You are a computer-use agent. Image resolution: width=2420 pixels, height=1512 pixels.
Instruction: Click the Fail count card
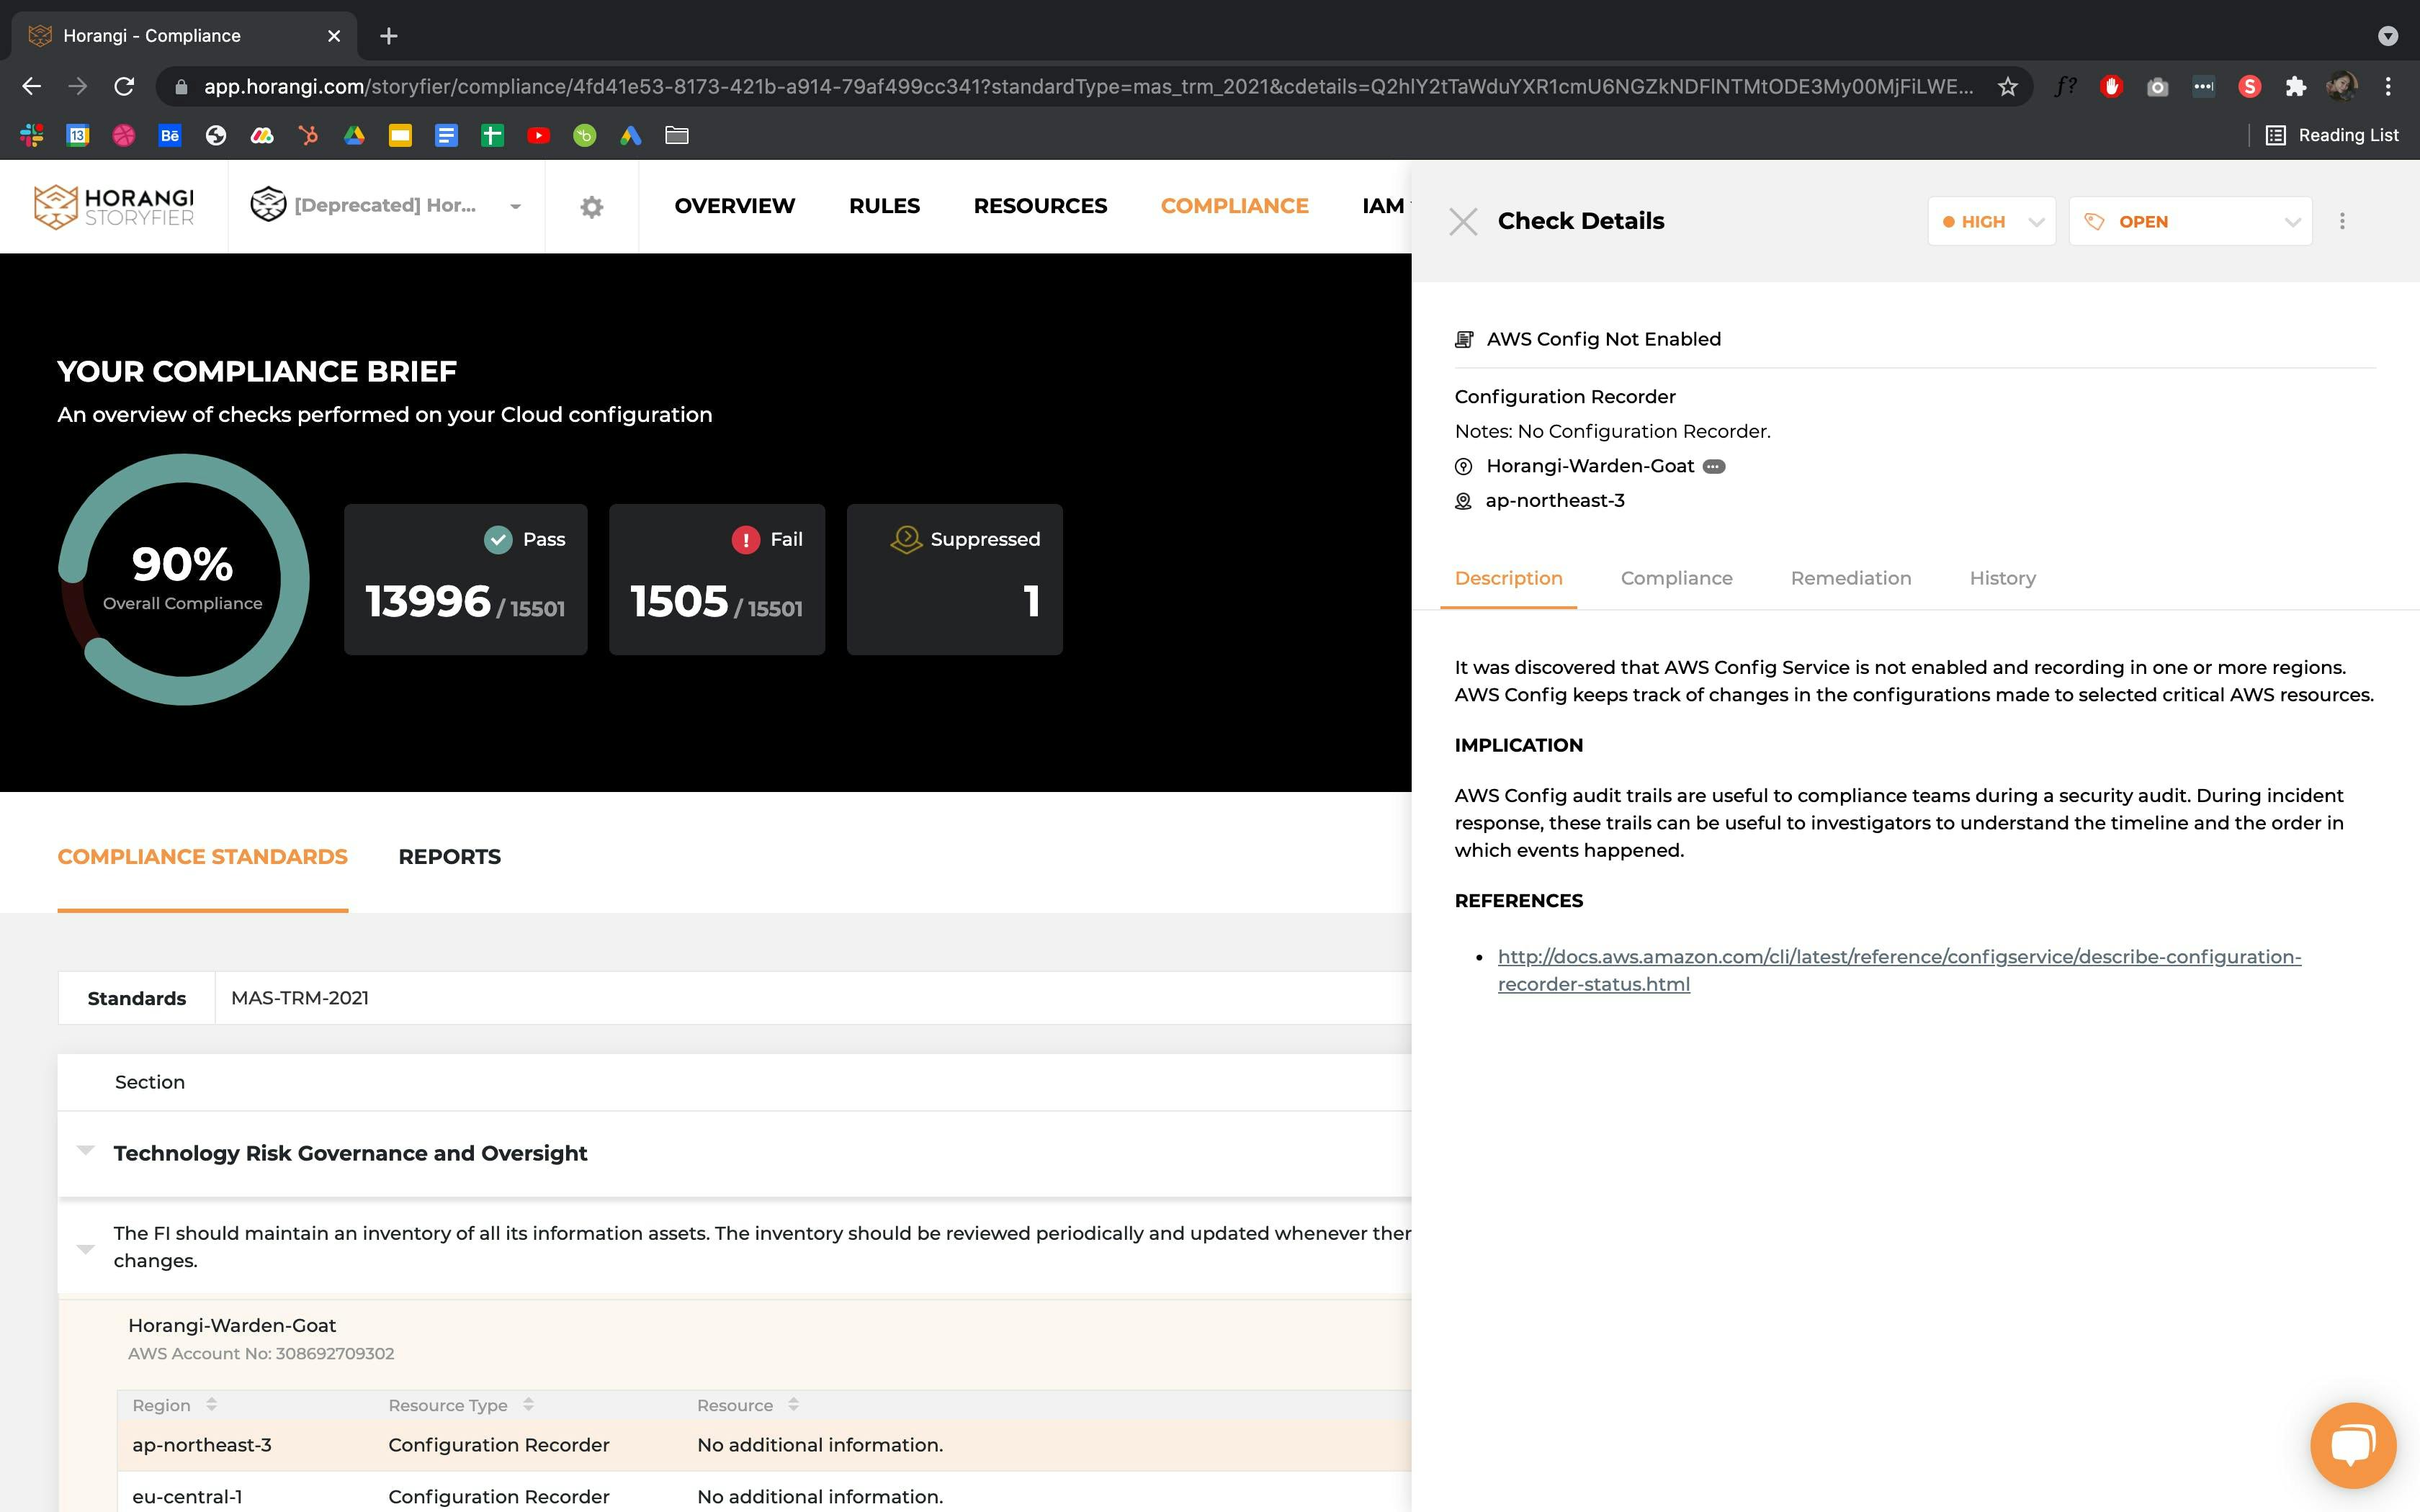click(716, 579)
